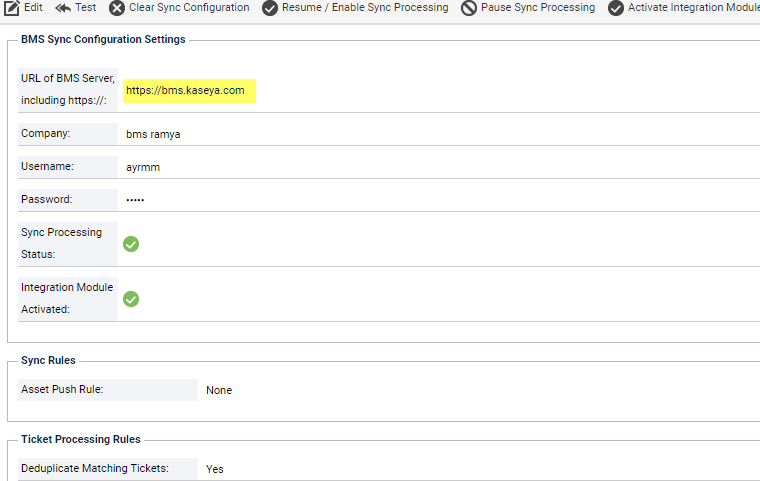Click the Asset Push Rule value None

click(219, 390)
